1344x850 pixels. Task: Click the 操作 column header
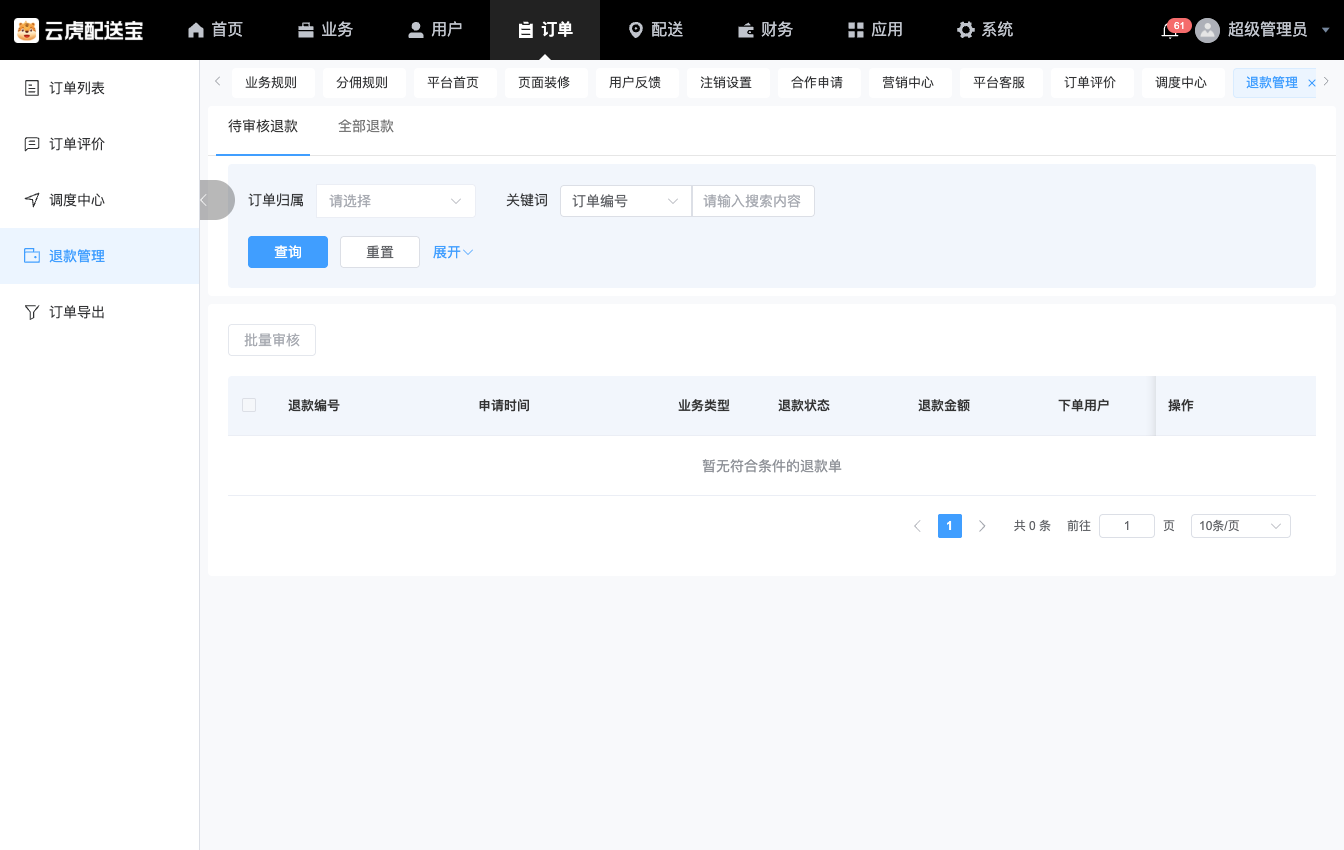click(1181, 406)
